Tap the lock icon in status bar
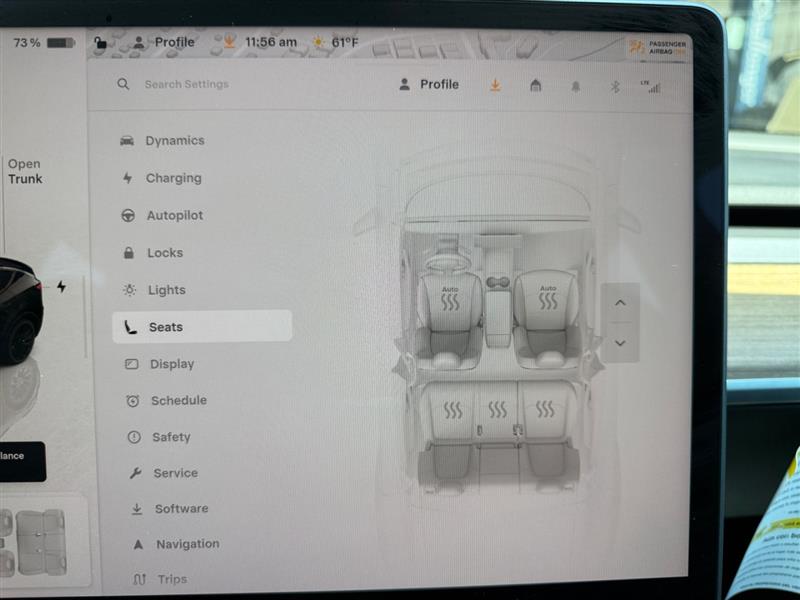The image size is (800, 600). [x=100, y=43]
